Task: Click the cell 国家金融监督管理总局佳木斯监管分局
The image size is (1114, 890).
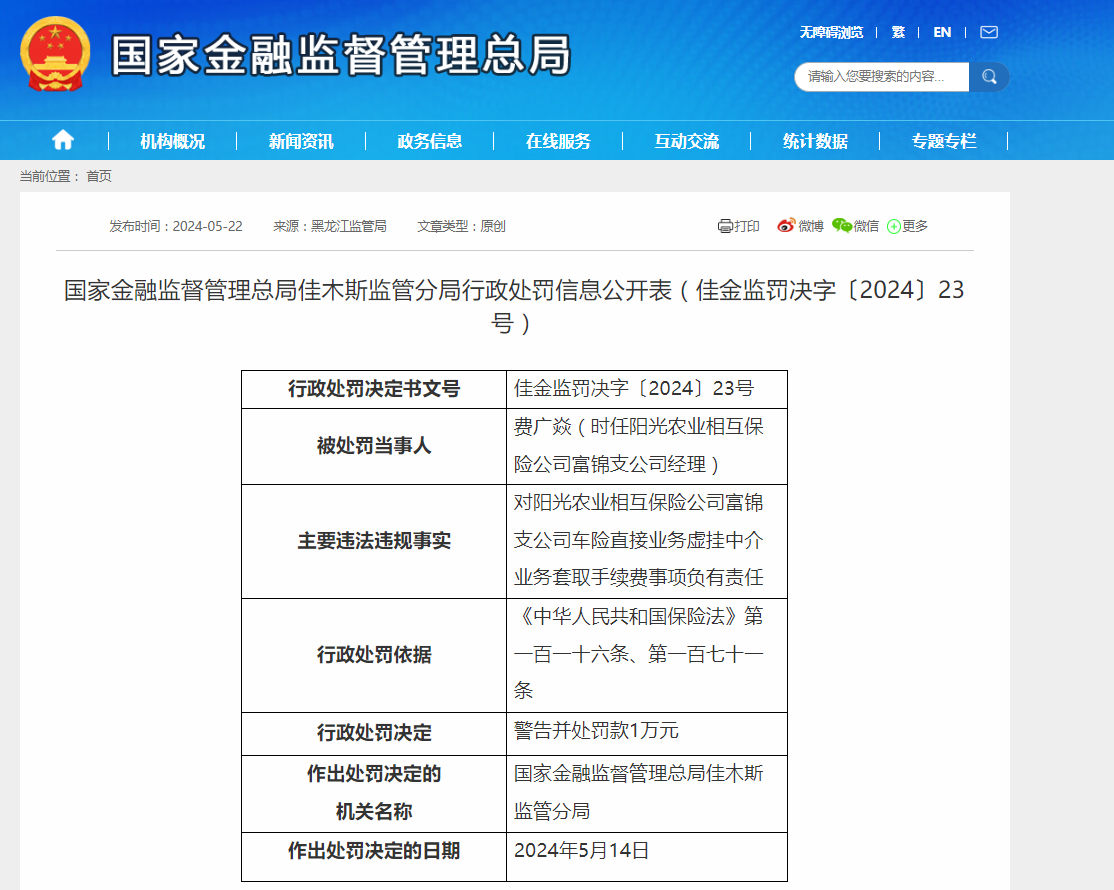Action: tap(647, 793)
